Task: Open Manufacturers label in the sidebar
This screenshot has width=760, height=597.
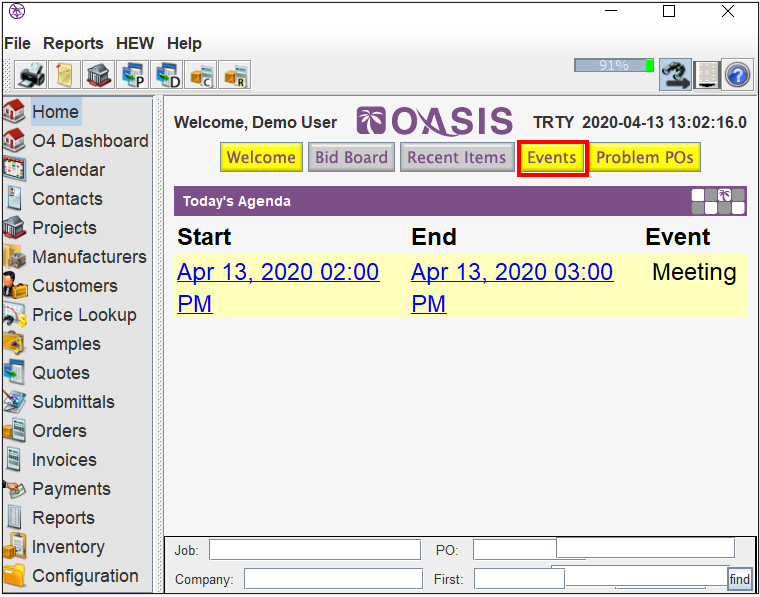Action: click(89, 257)
